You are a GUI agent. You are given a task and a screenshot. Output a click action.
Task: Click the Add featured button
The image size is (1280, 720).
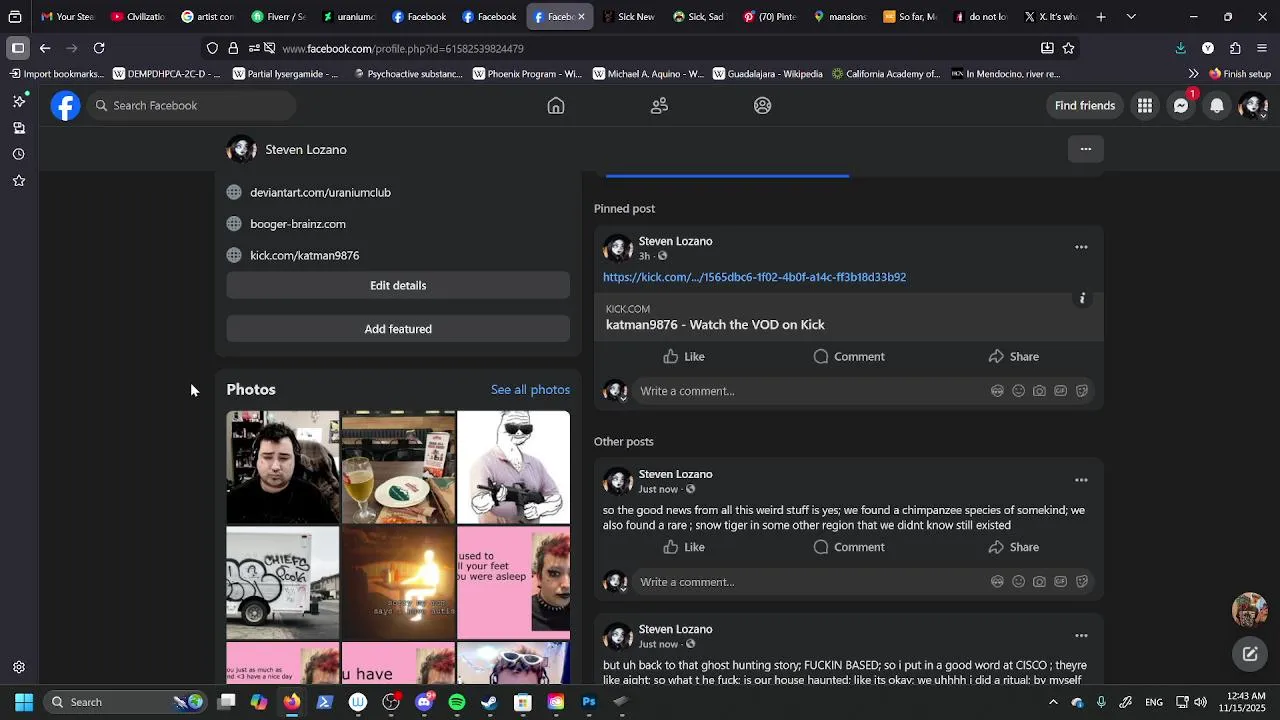tap(398, 329)
